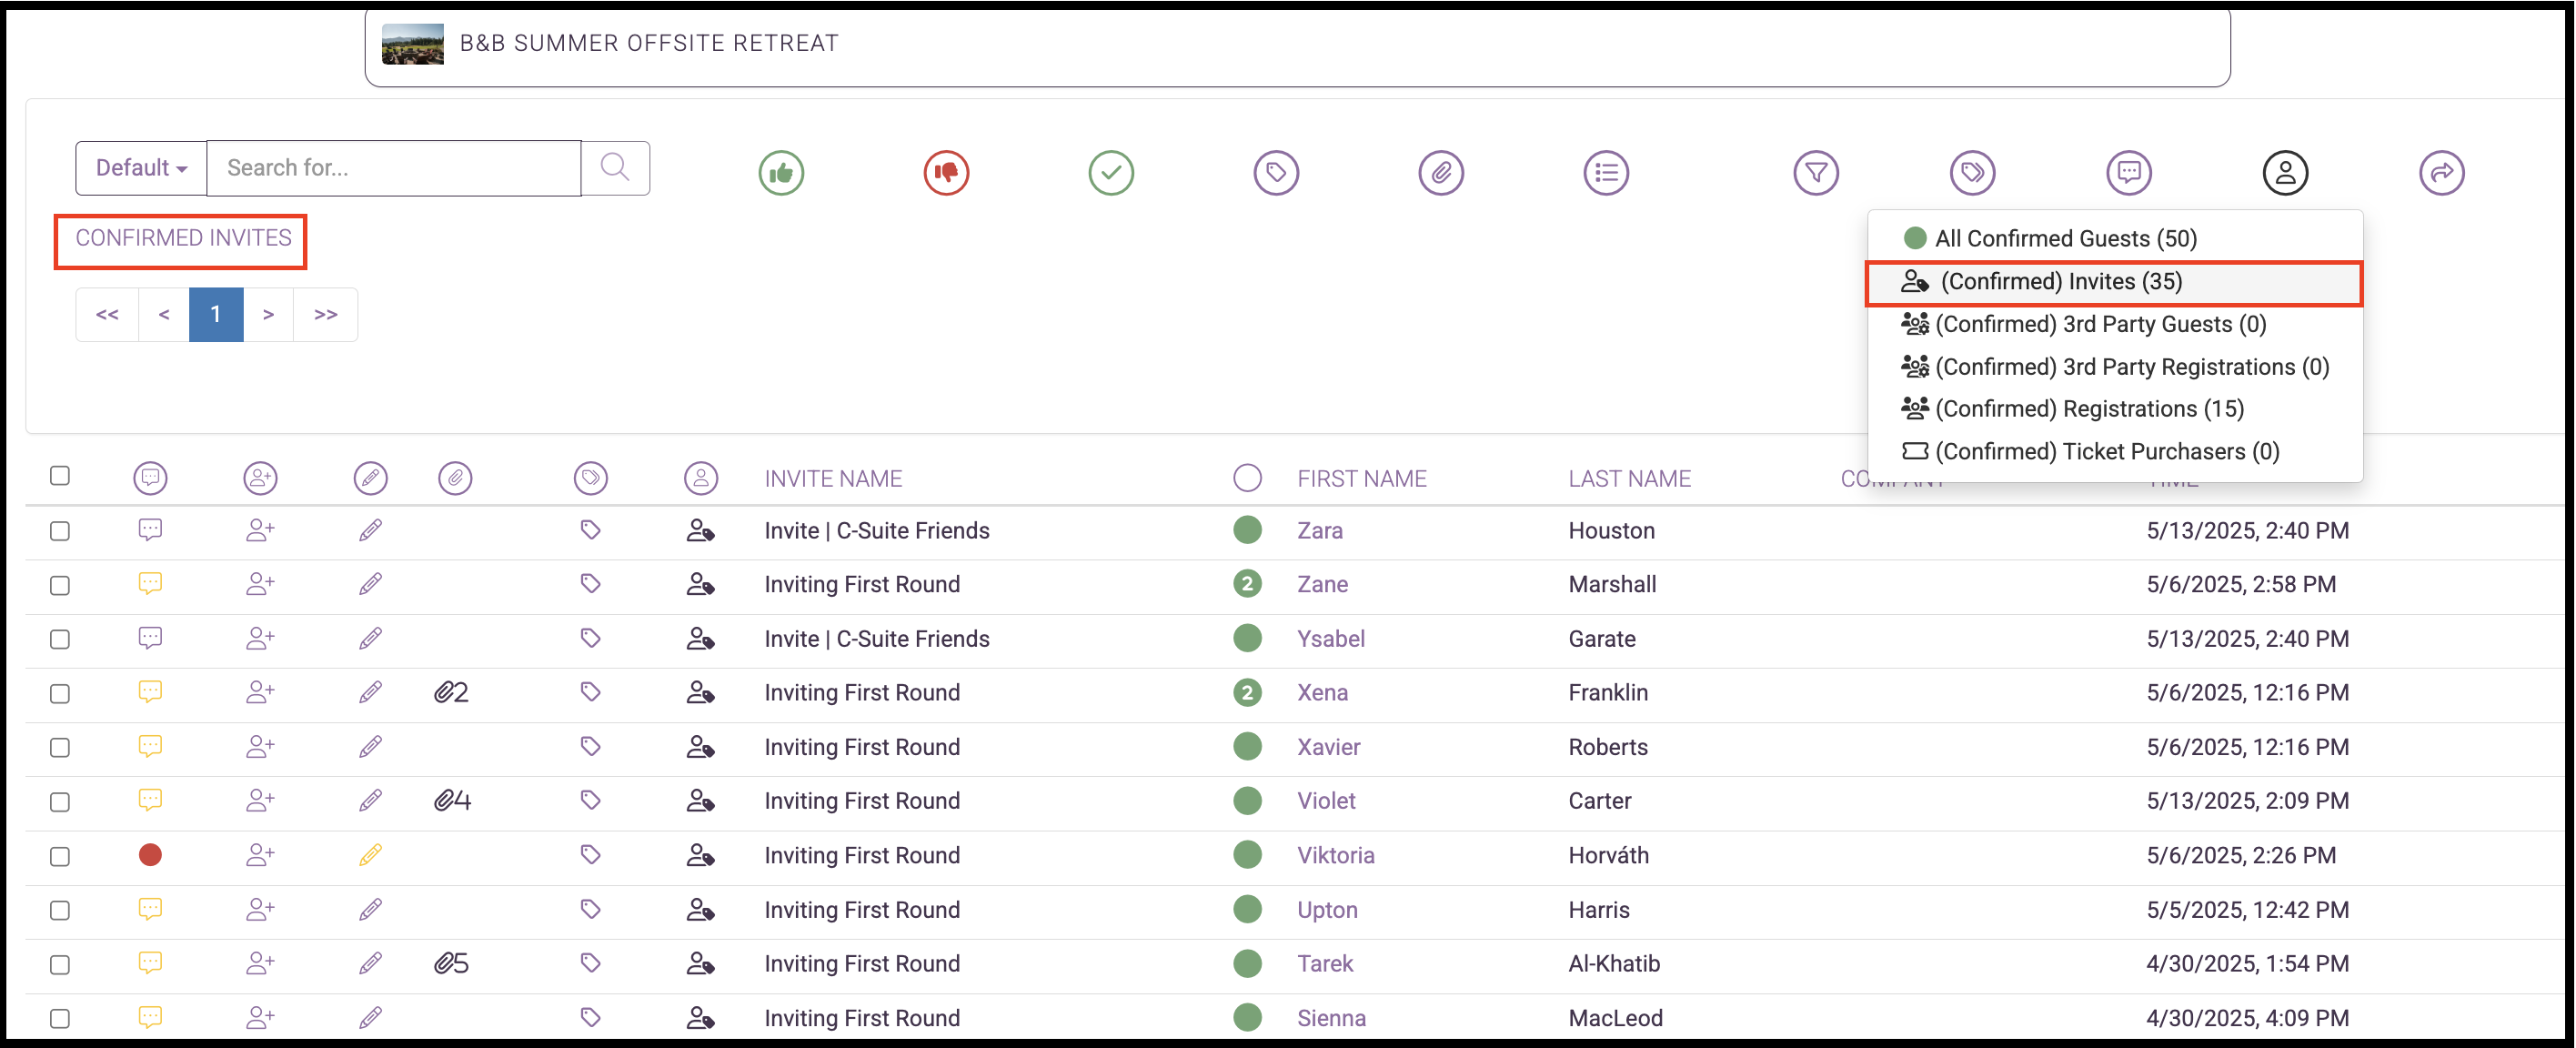Image resolution: width=2576 pixels, height=1048 pixels.
Task: Sort by LAST NAME column header
Action: [x=1629, y=479]
